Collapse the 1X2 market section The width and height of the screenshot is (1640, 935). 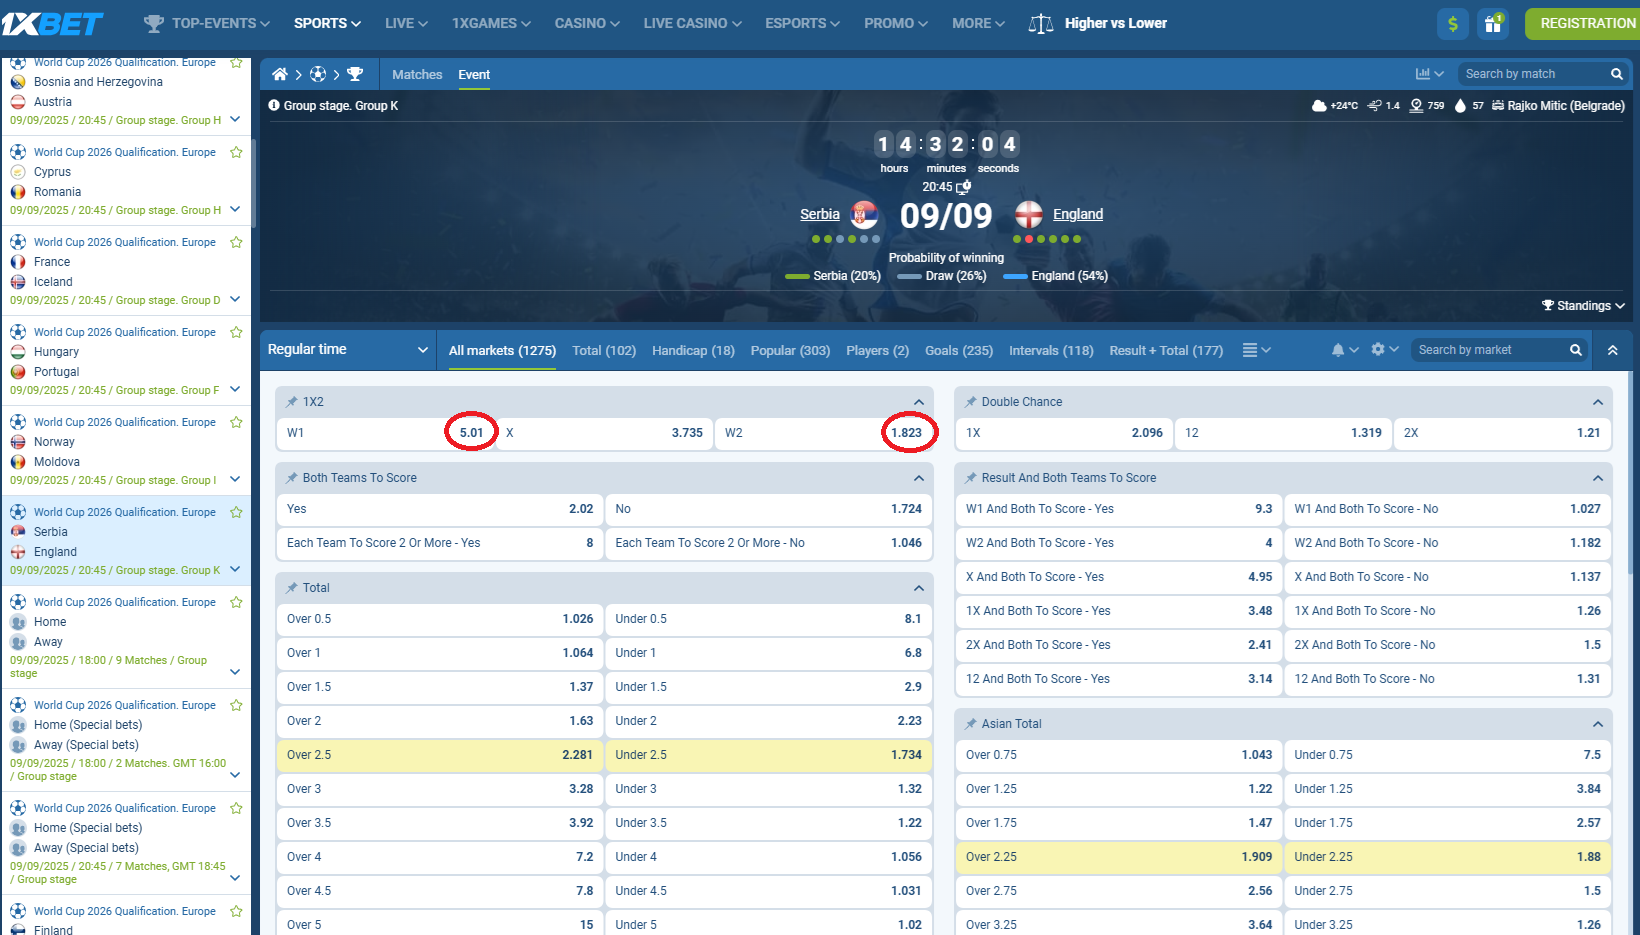pos(919,402)
